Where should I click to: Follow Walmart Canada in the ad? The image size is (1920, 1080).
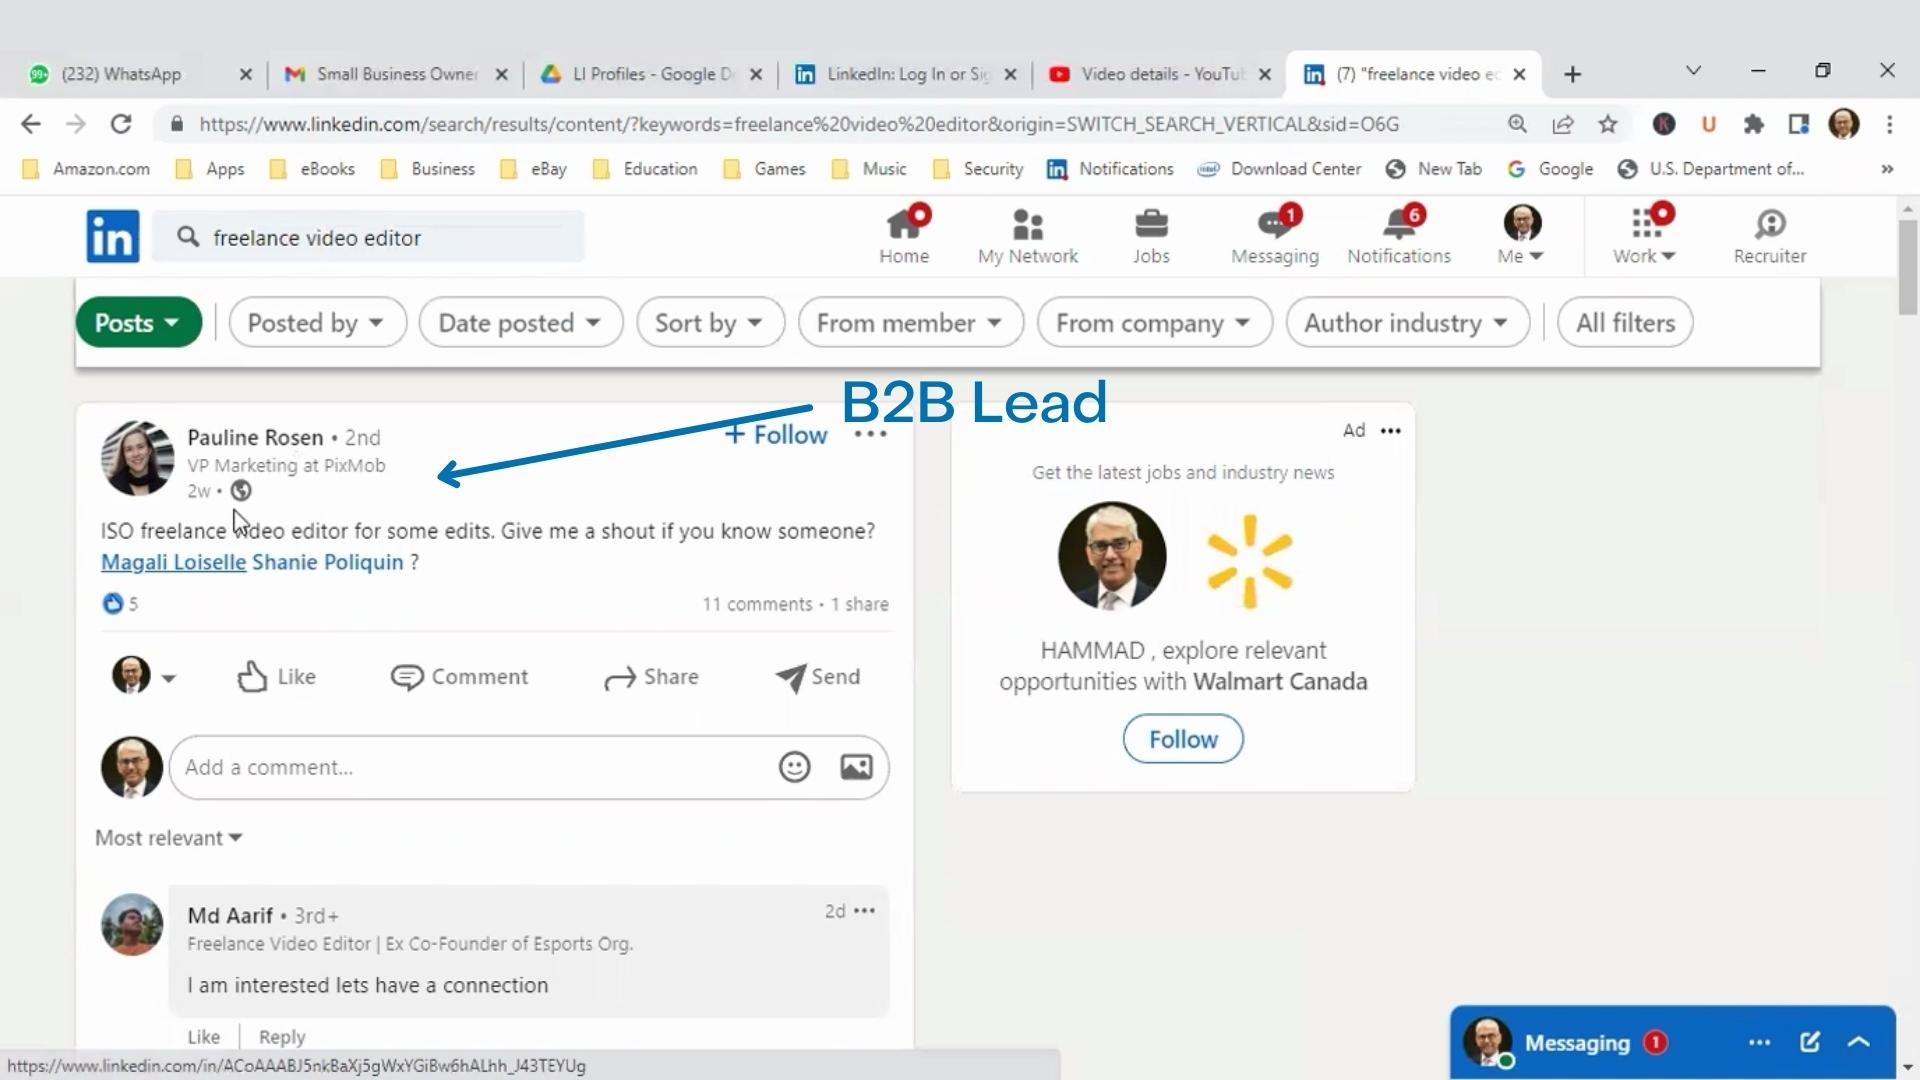[x=1183, y=739]
